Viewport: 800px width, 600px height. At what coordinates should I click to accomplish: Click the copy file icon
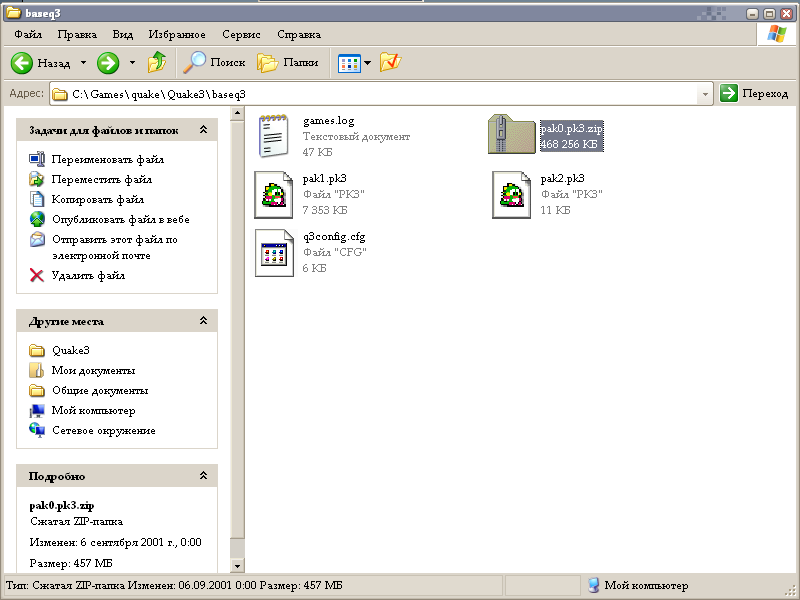pos(37,199)
